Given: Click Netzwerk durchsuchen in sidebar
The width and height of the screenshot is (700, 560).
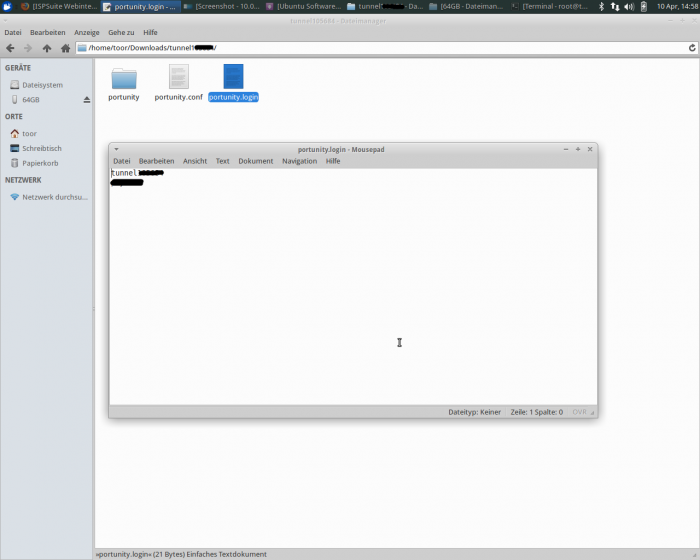Looking at the screenshot, I should tap(54, 197).
